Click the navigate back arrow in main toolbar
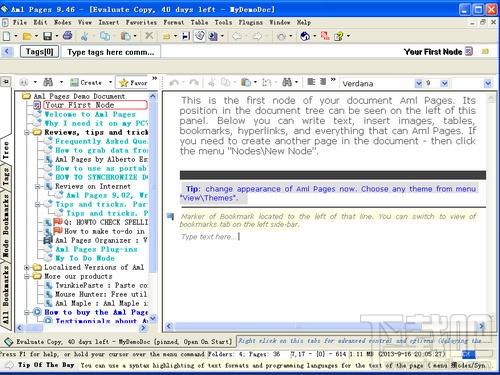 [x=237, y=36]
